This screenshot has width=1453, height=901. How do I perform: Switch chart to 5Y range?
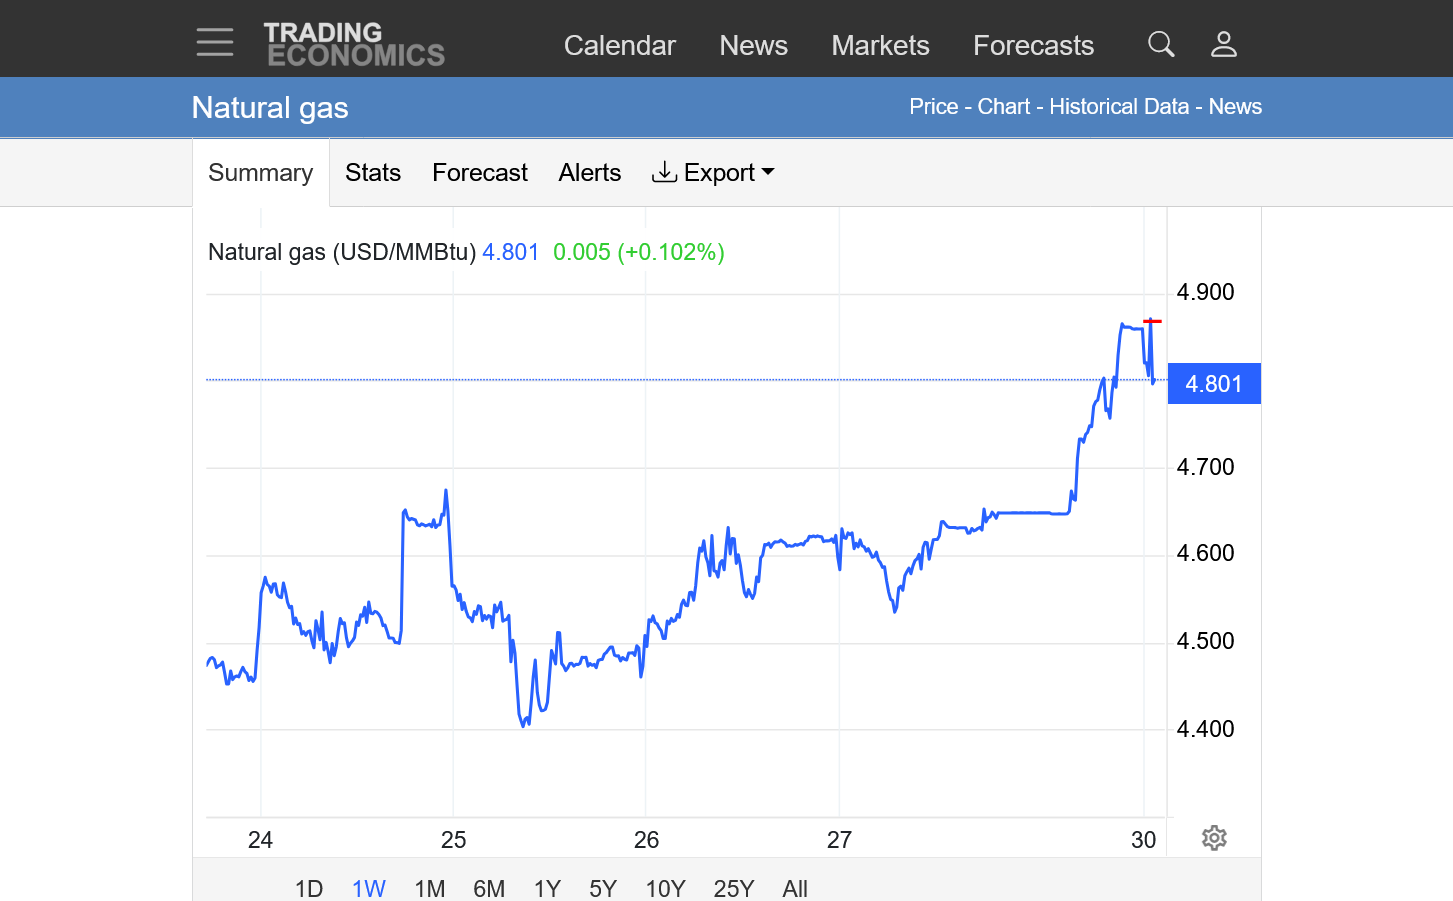click(x=603, y=888)
